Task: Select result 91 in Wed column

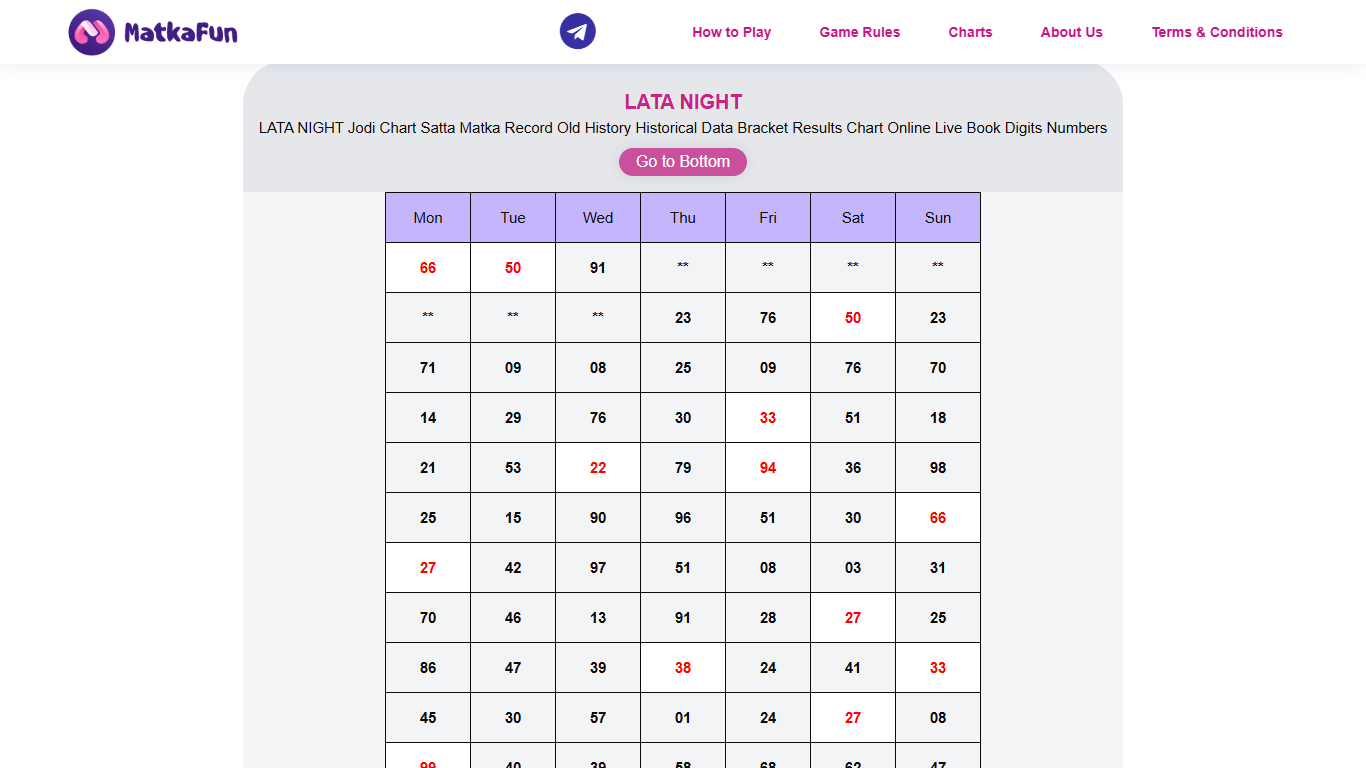Action: 597,267
